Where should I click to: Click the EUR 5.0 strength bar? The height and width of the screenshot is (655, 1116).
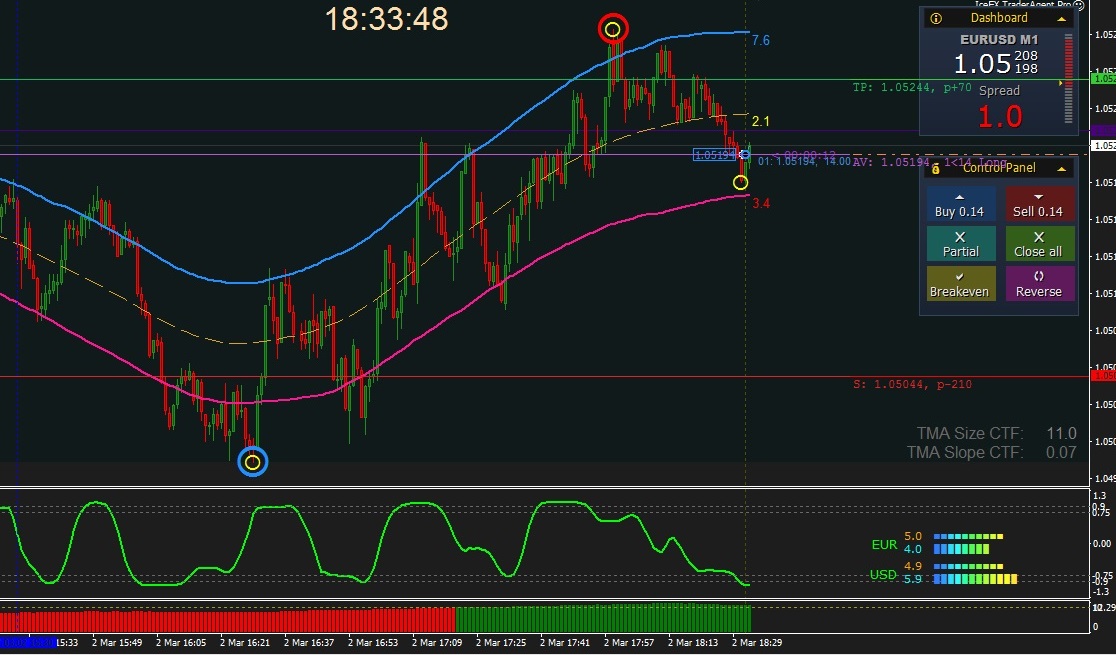968,537
